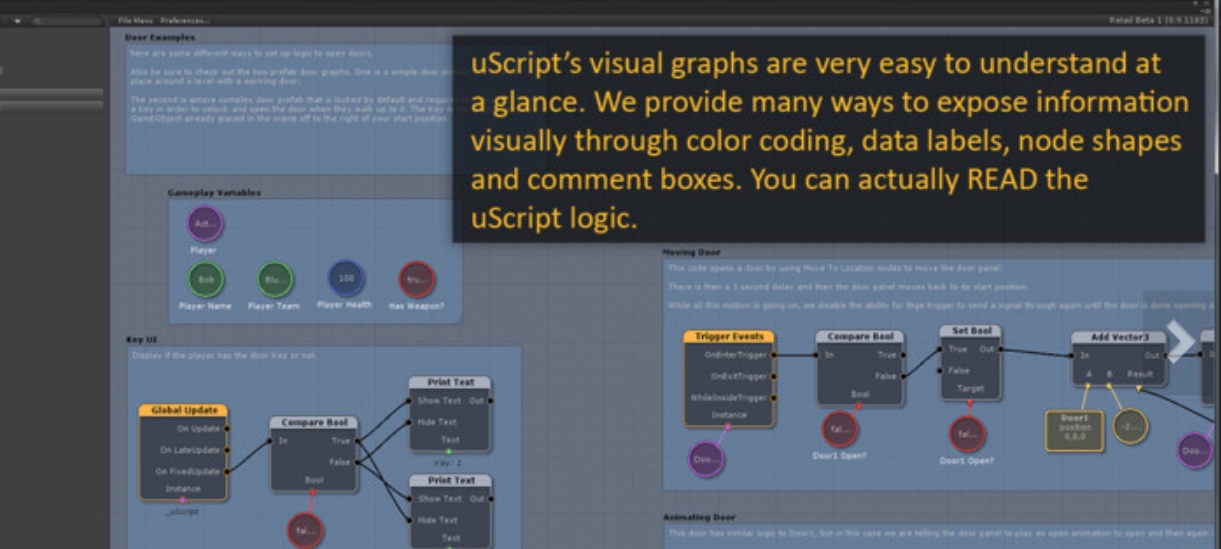Select the Add Vector3 node header
The width and height of the screenshot is (1221, 549).
[1118, 338]
